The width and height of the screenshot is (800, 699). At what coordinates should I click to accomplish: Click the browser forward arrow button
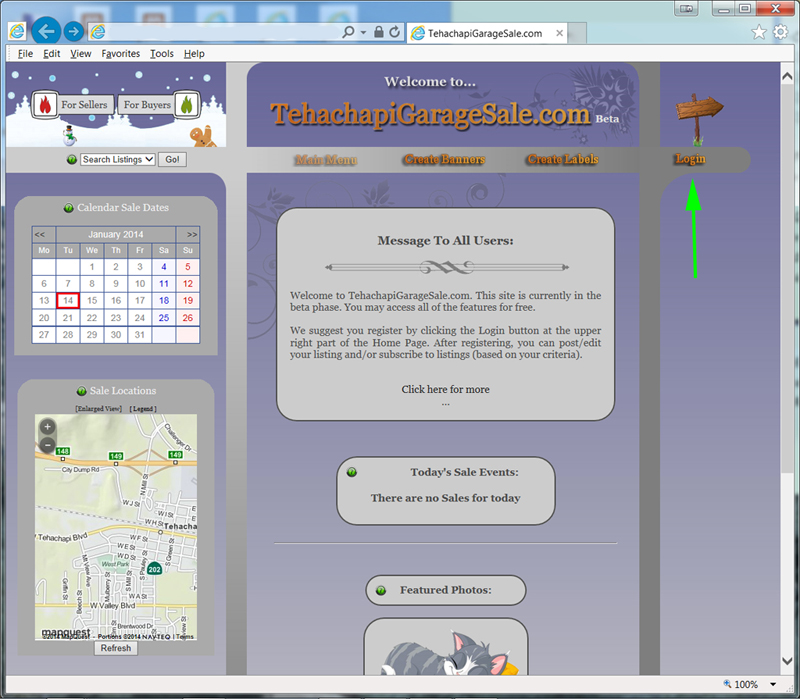[x=74, y=32]
